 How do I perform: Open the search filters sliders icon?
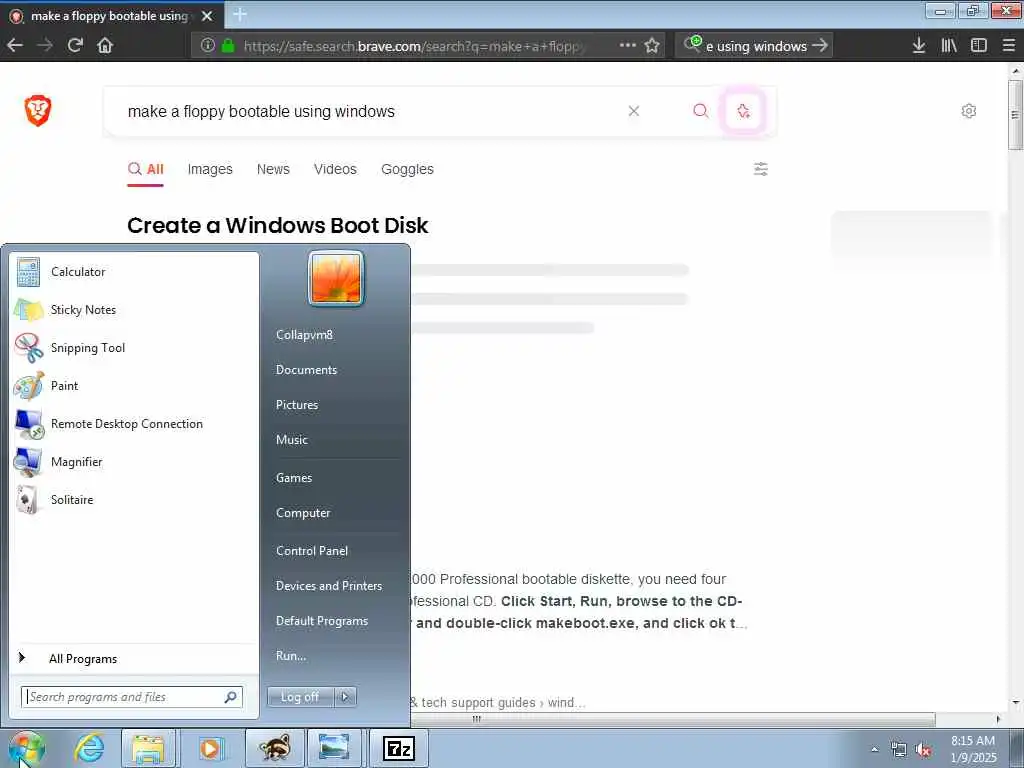761,169
